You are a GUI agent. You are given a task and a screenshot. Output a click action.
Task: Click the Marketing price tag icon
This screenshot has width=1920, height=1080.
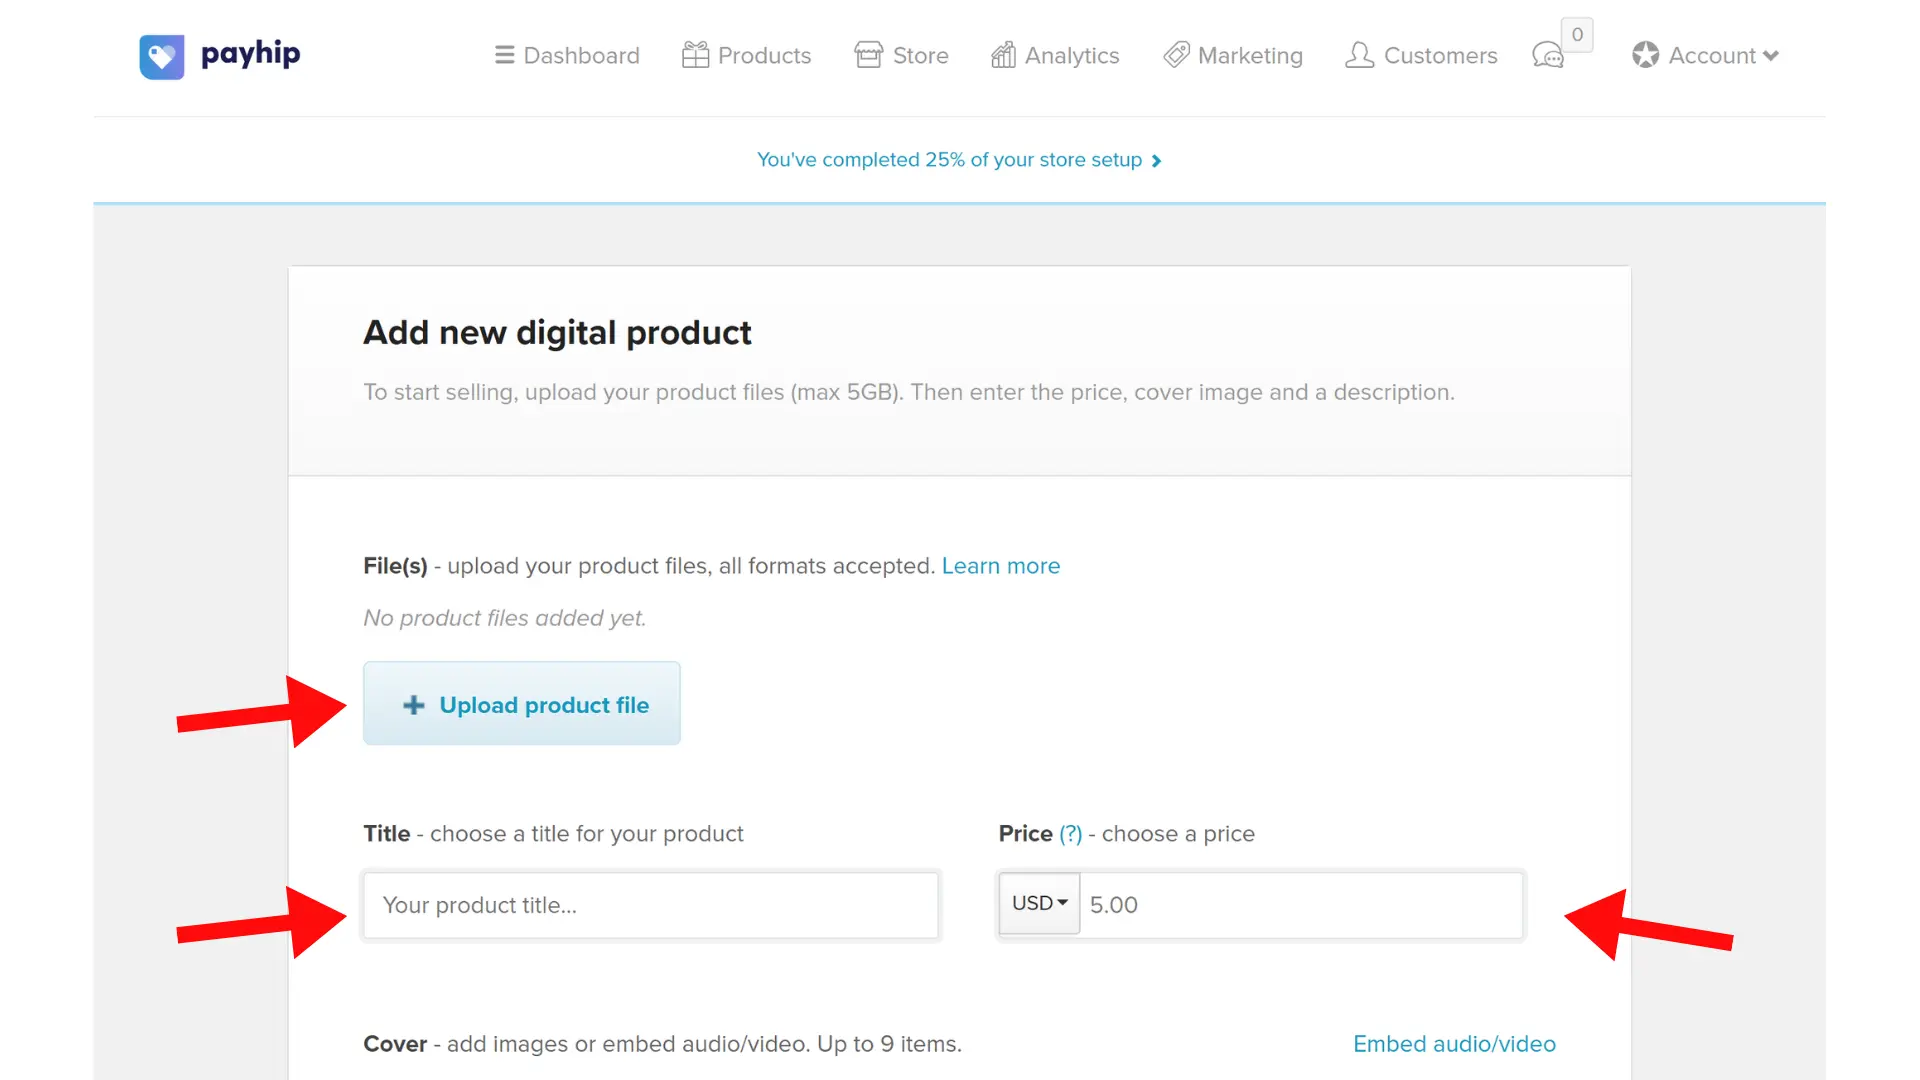click(x=1176, y=55)
